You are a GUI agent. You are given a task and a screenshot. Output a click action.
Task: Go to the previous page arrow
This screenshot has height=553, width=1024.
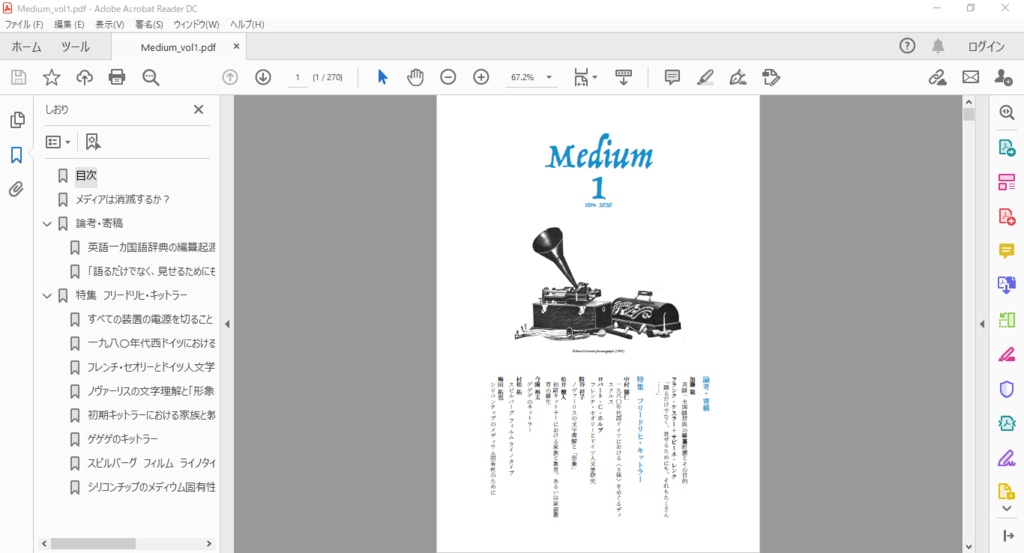(230, 77)
